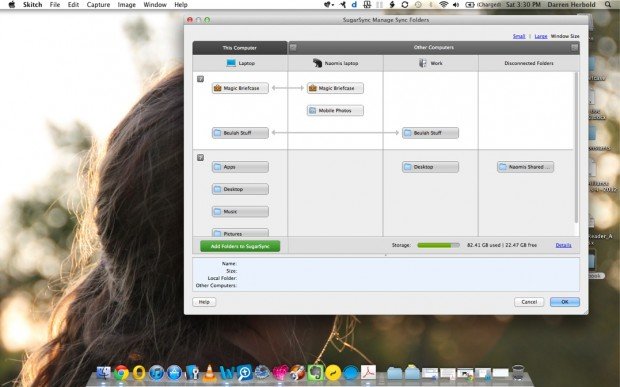Collapse the unsynced folders section toggle

tap(200, 157)
